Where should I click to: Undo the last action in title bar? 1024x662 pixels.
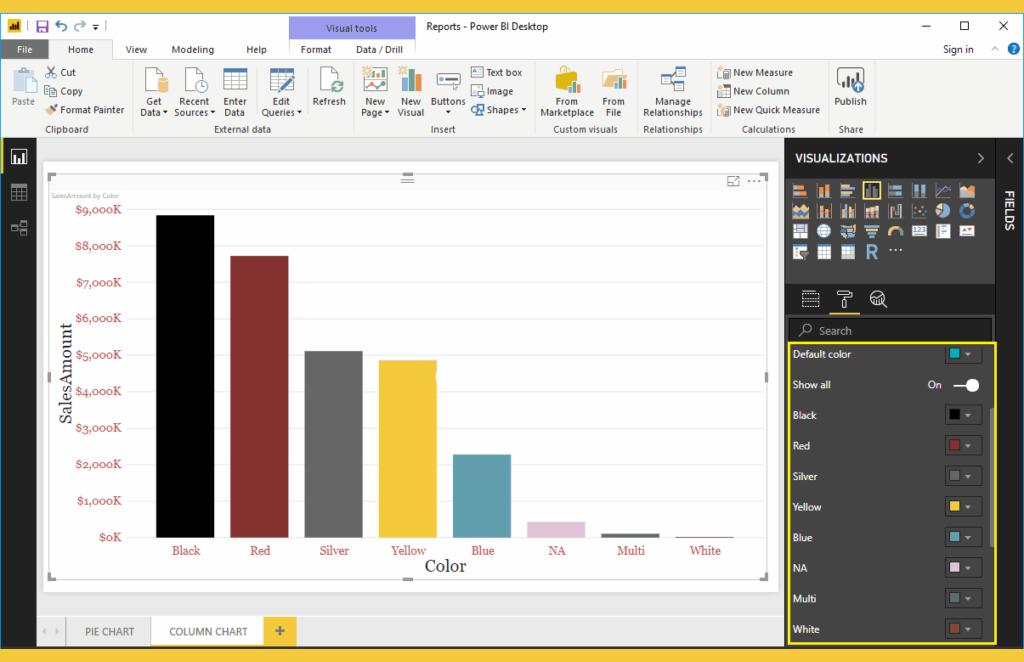coord(61,26)
